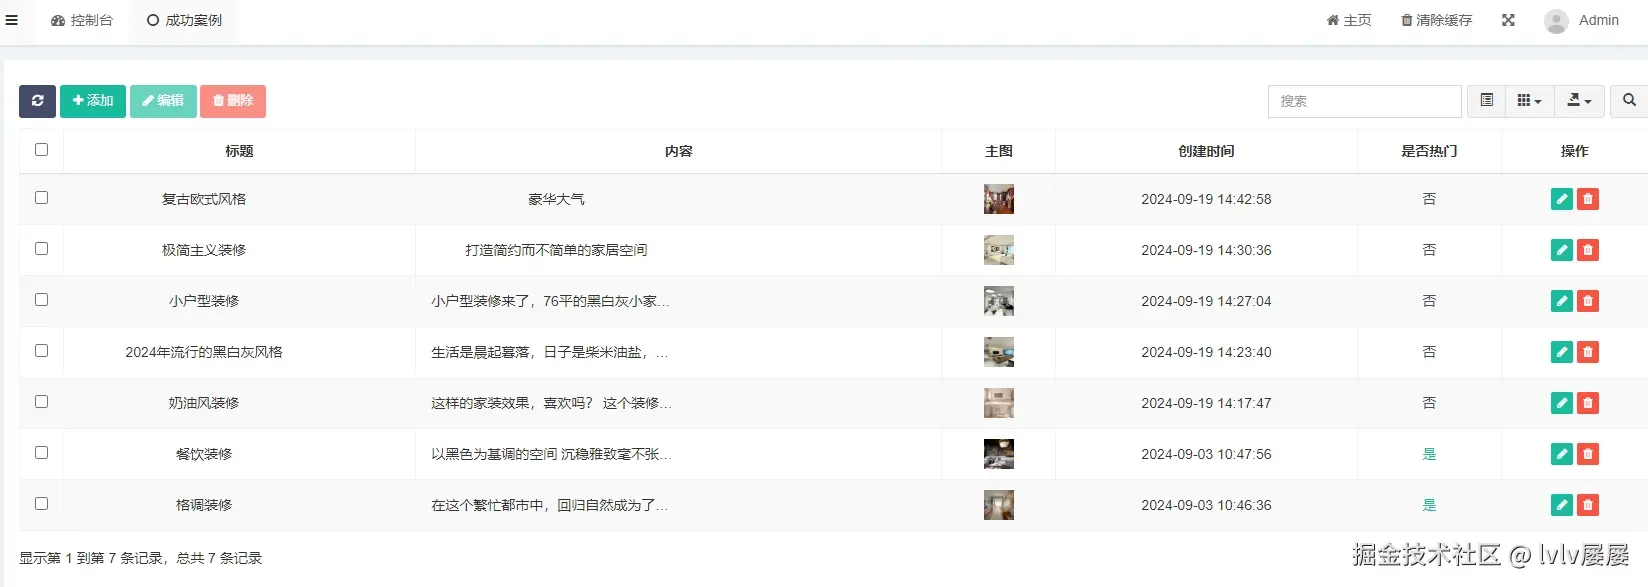Click the search magnifier button

click(1629, 101)
